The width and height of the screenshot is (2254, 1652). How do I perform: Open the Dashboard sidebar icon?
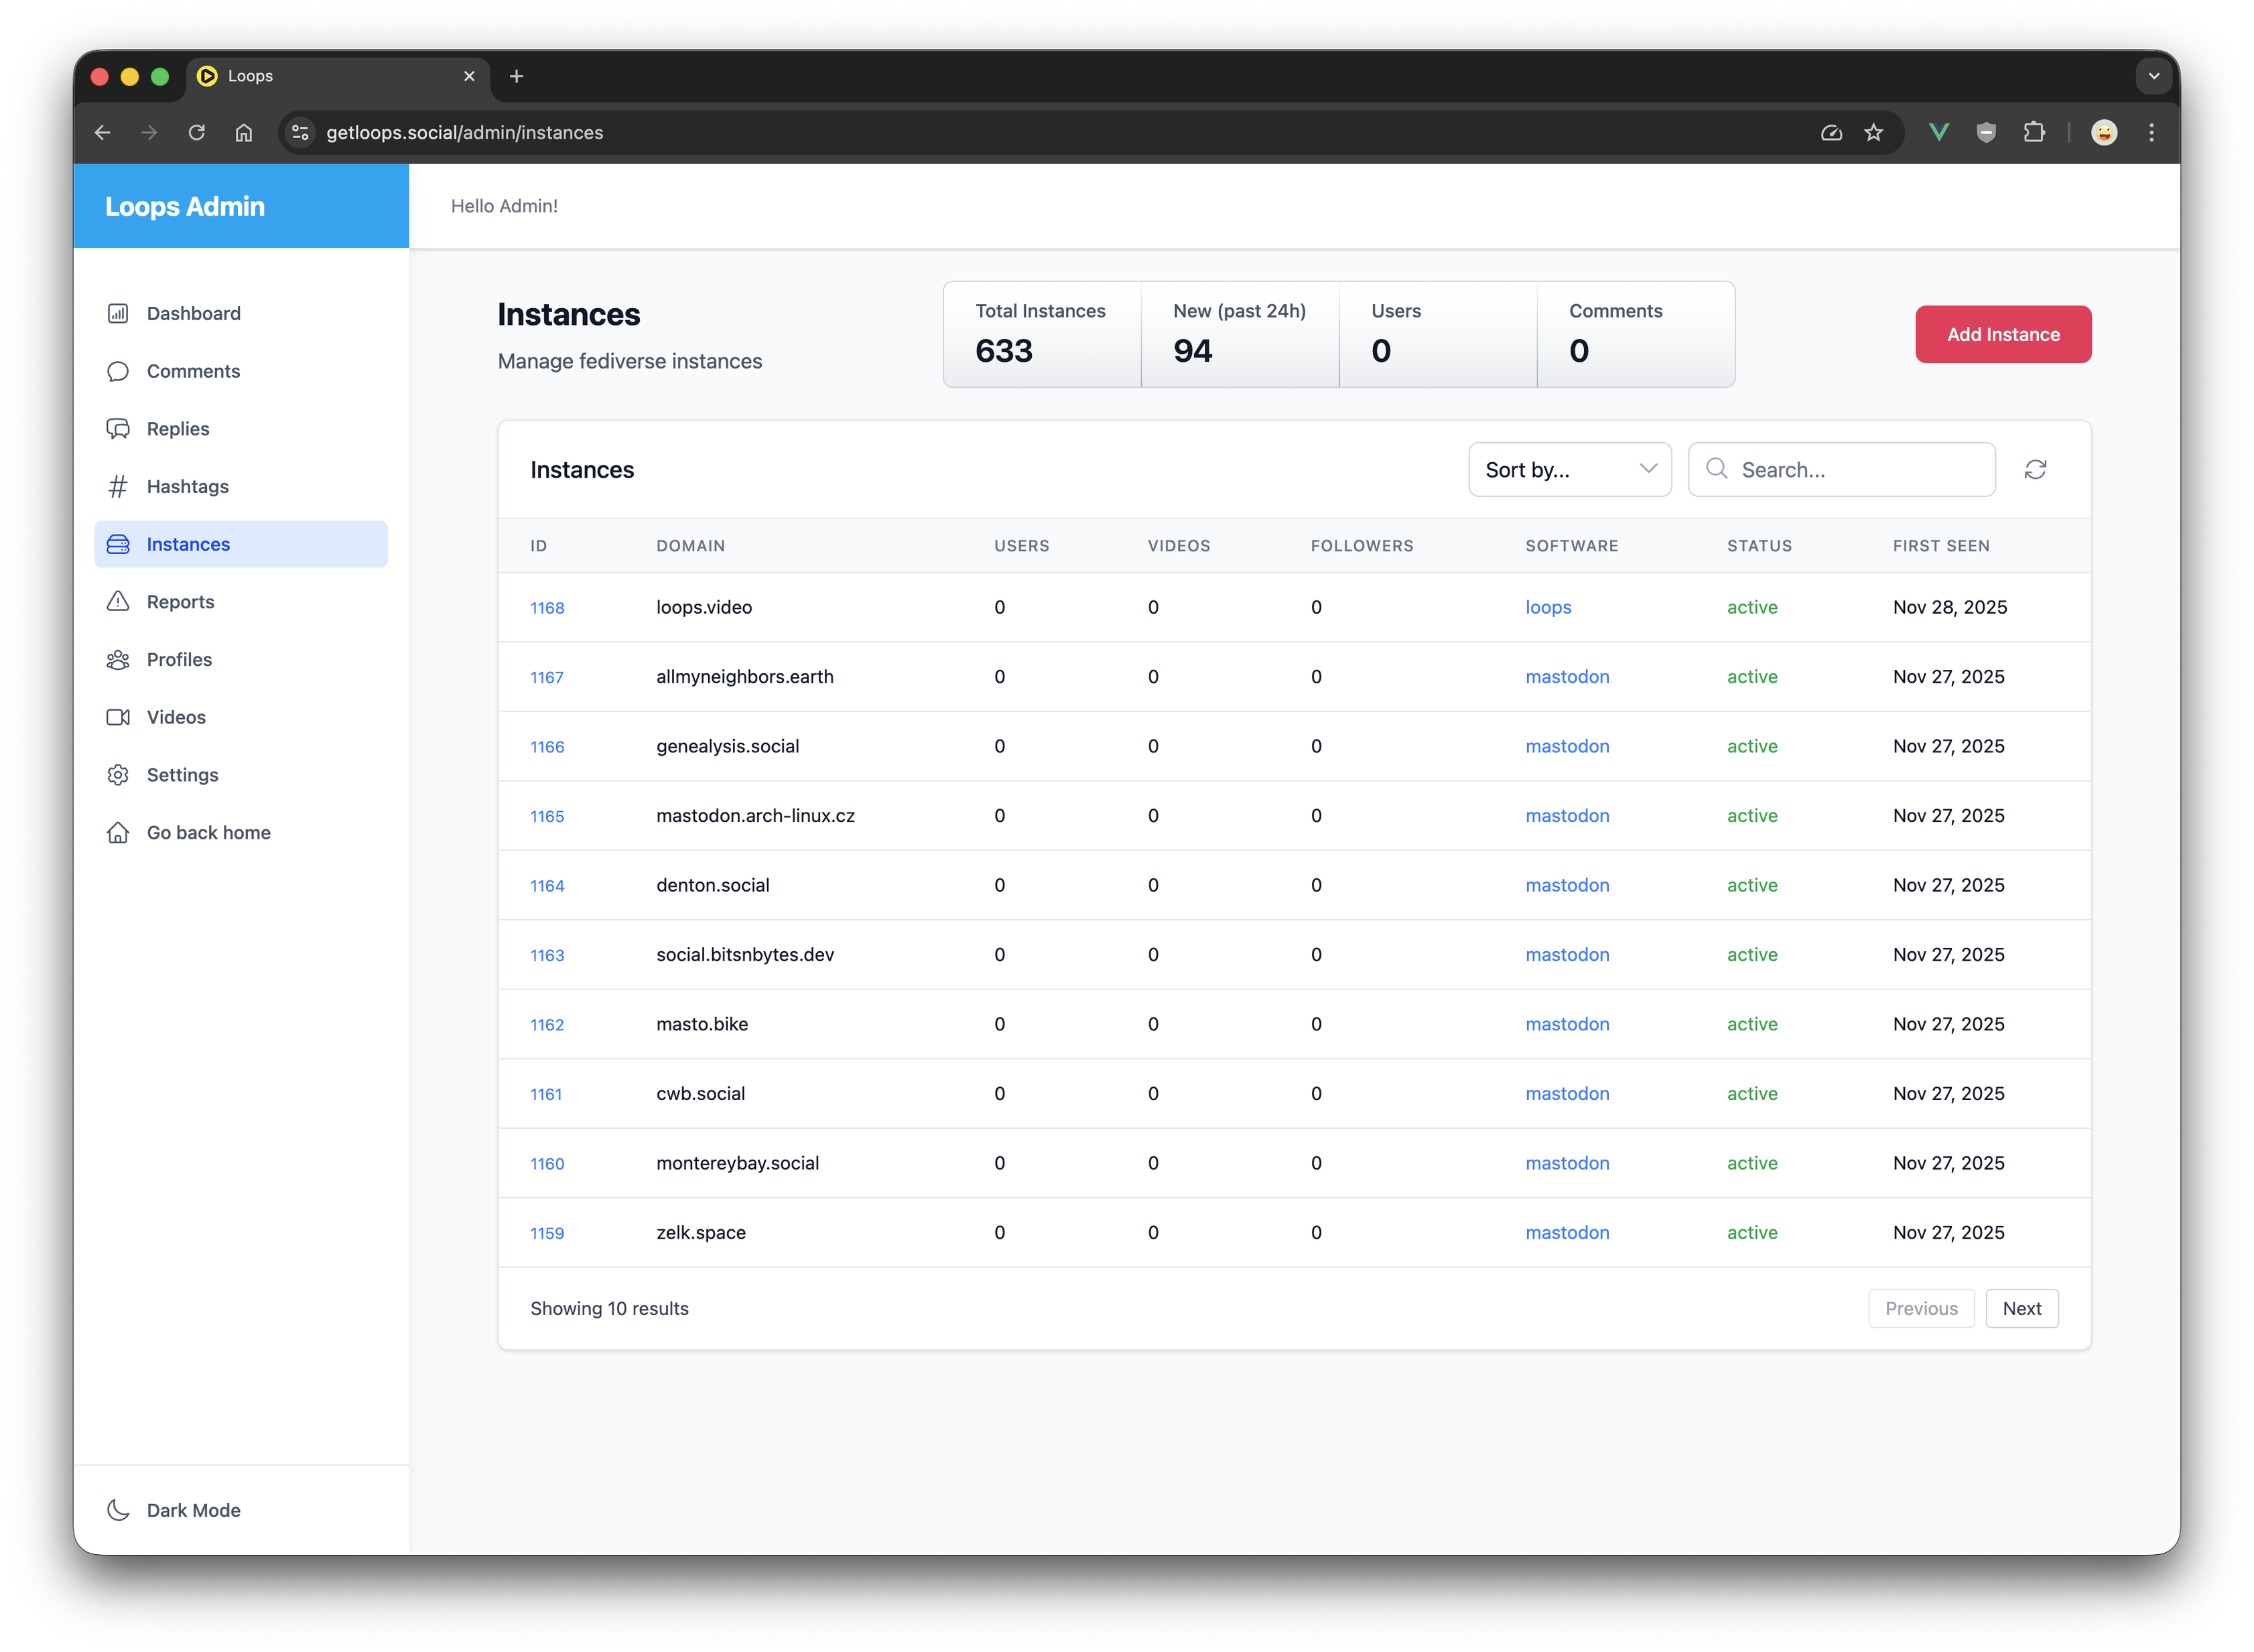click(x=118, y=314)
